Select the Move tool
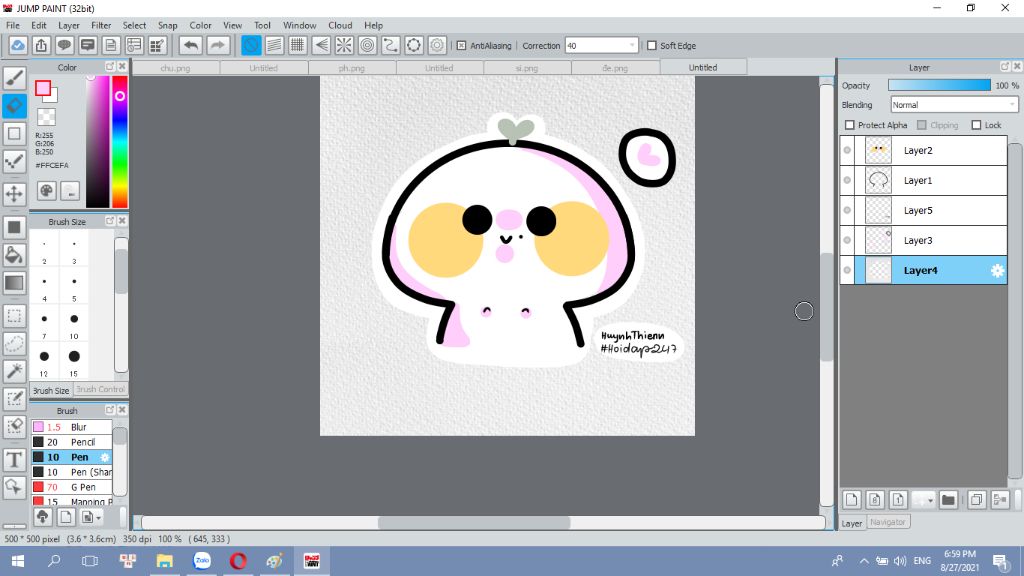1024x576 pixels. [14, 194]
